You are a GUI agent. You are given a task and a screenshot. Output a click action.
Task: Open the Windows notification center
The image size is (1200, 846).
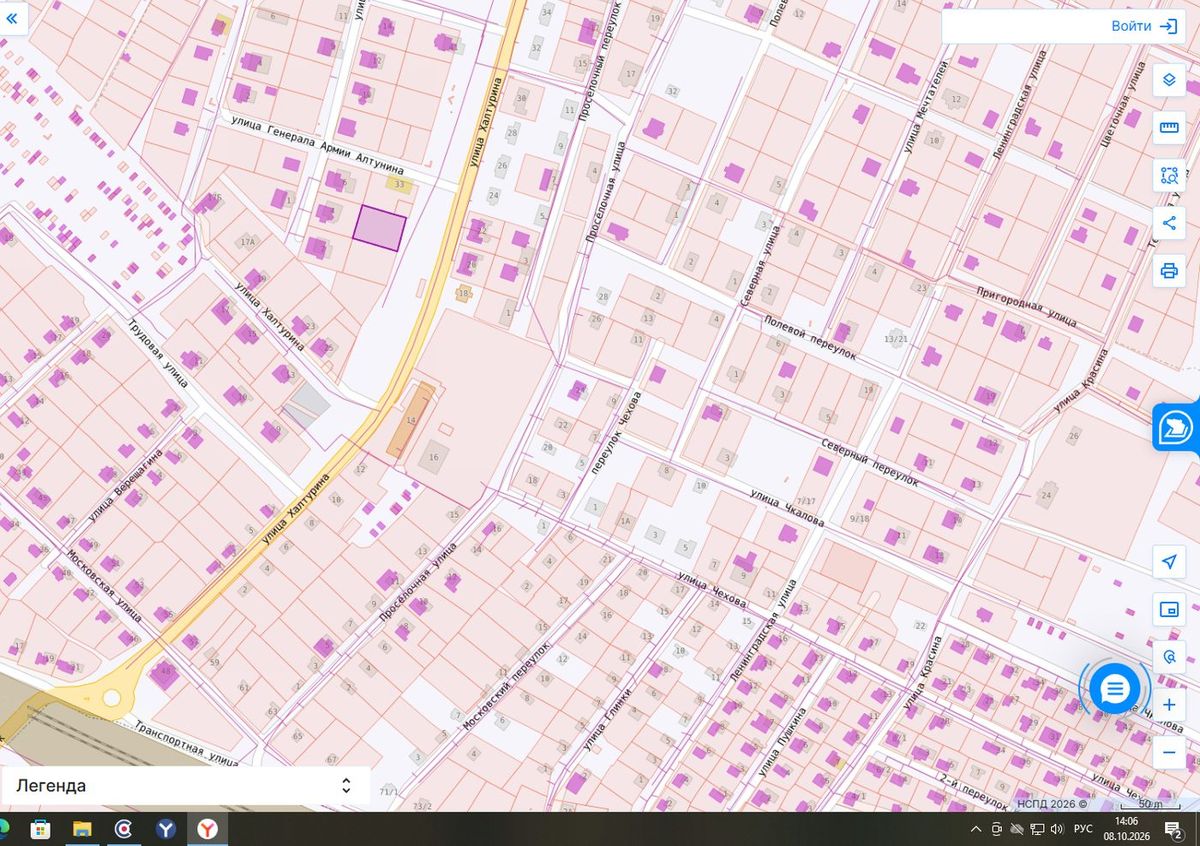coord(1175,829)
